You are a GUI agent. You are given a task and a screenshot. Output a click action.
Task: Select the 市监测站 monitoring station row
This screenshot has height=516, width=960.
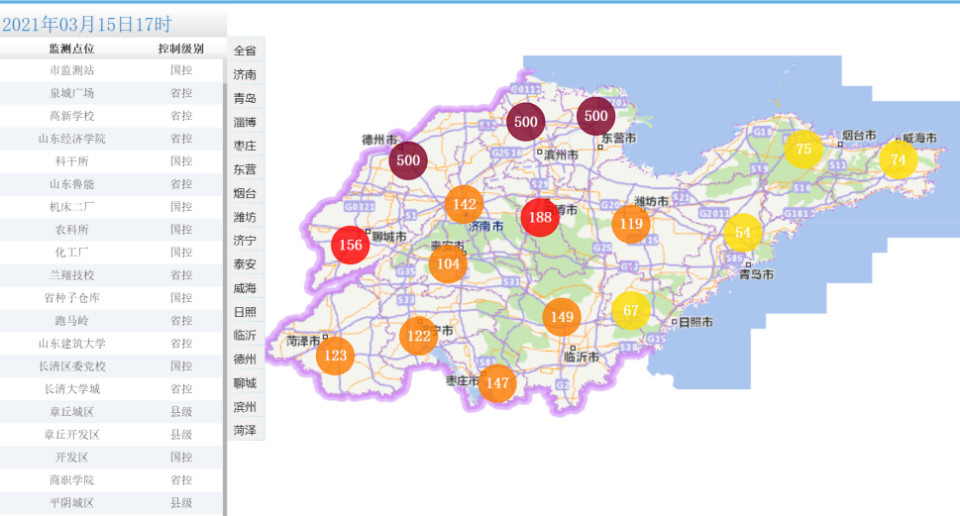point(111,70)
